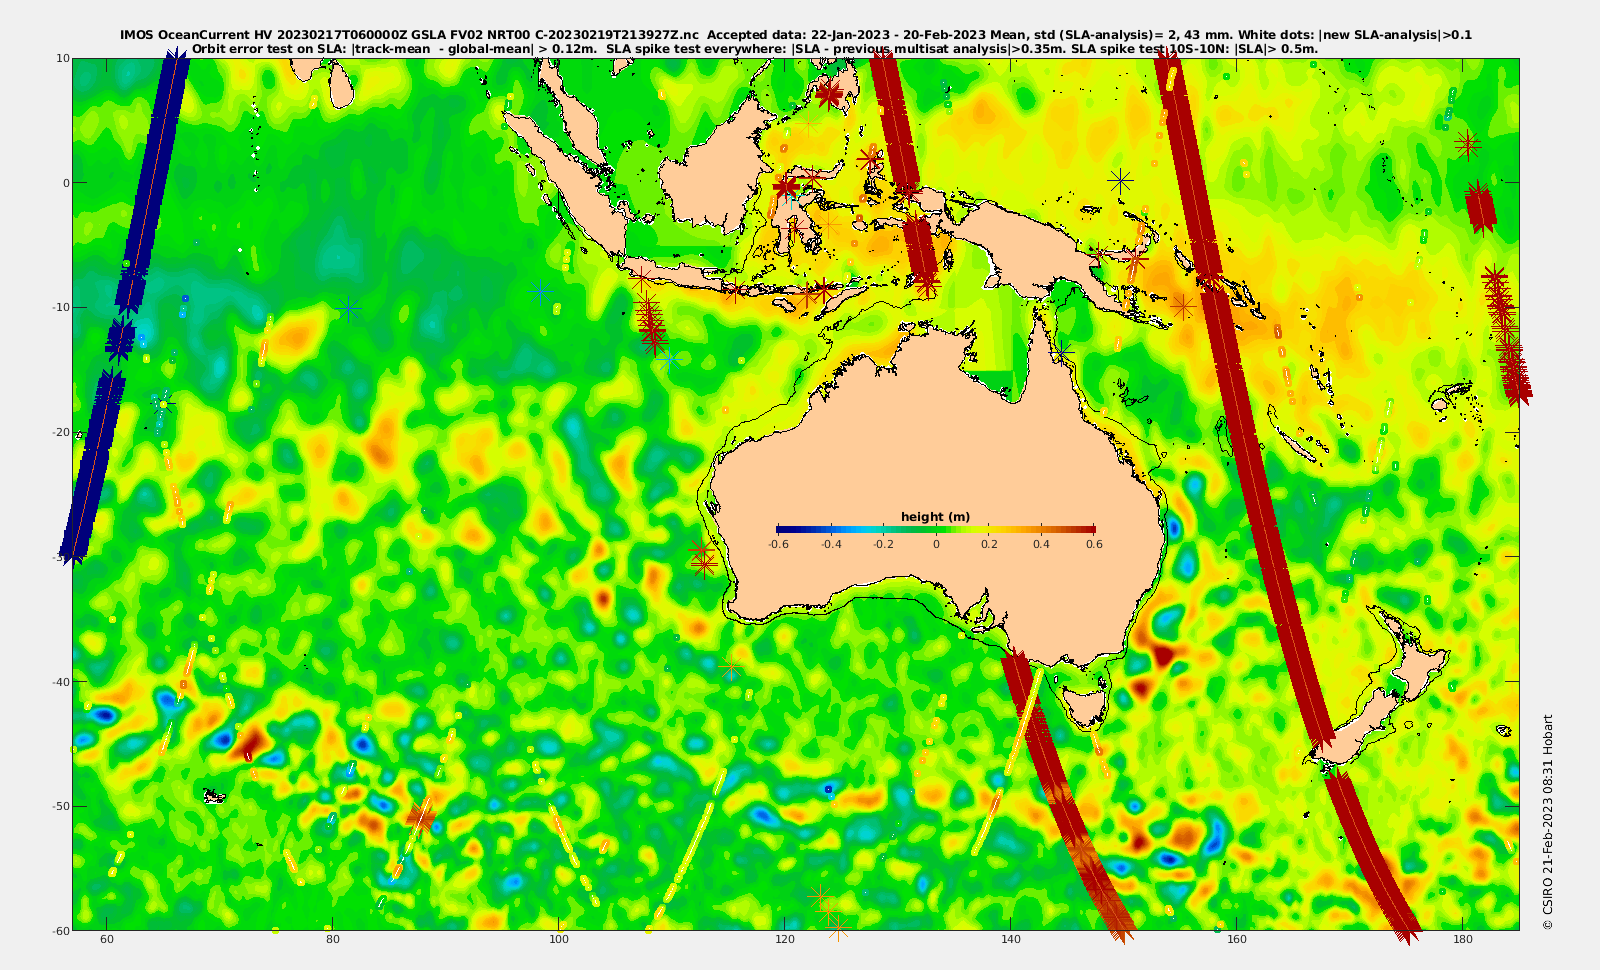Click the latitude axis label -40

pyautogui.click(x=59, y=681)
